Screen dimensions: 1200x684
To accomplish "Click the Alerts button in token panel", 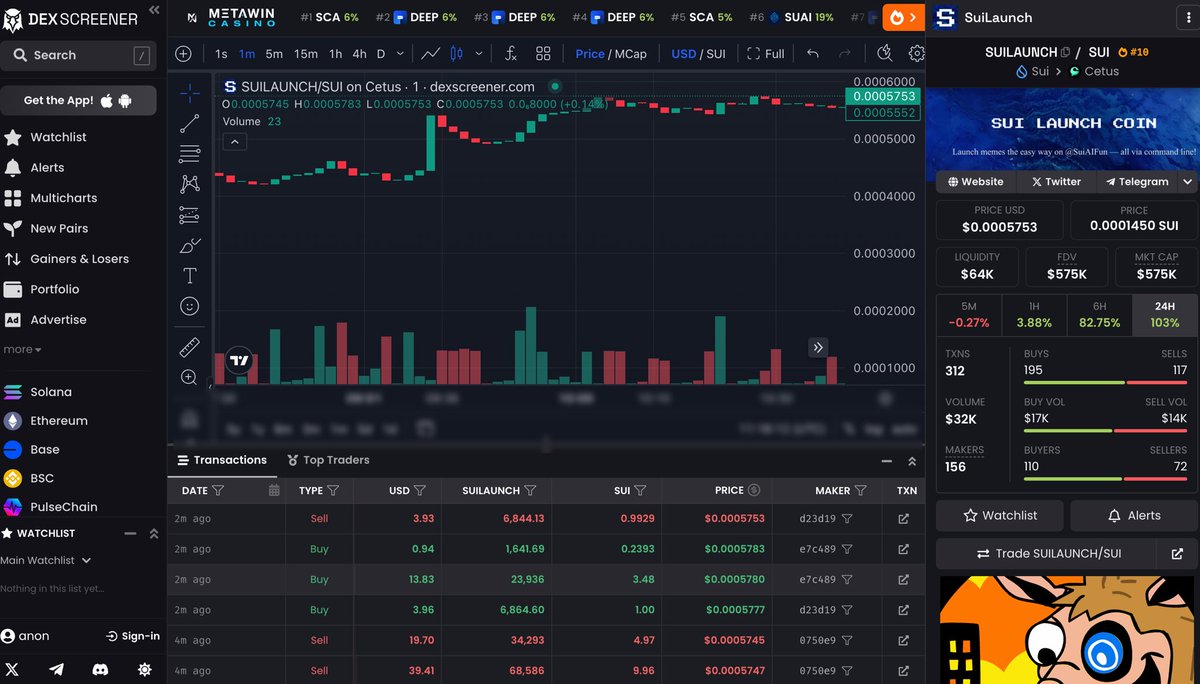I will click(x=1134, y=515).
